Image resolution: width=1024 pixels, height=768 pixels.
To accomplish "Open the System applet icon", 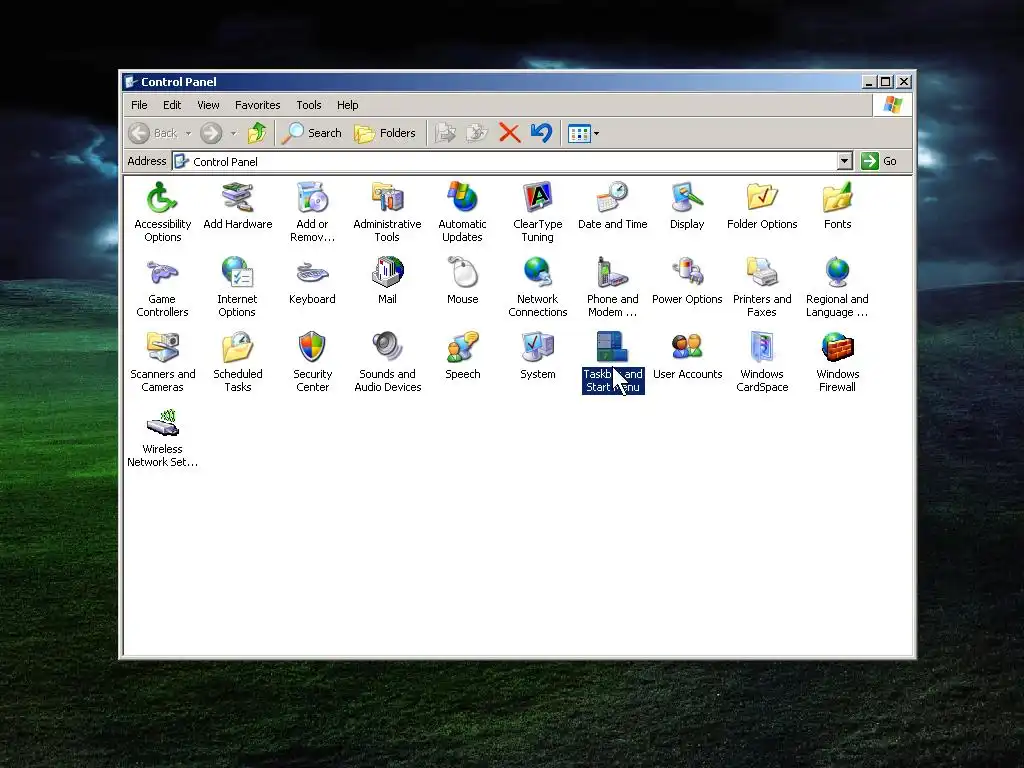I will 537,347.
